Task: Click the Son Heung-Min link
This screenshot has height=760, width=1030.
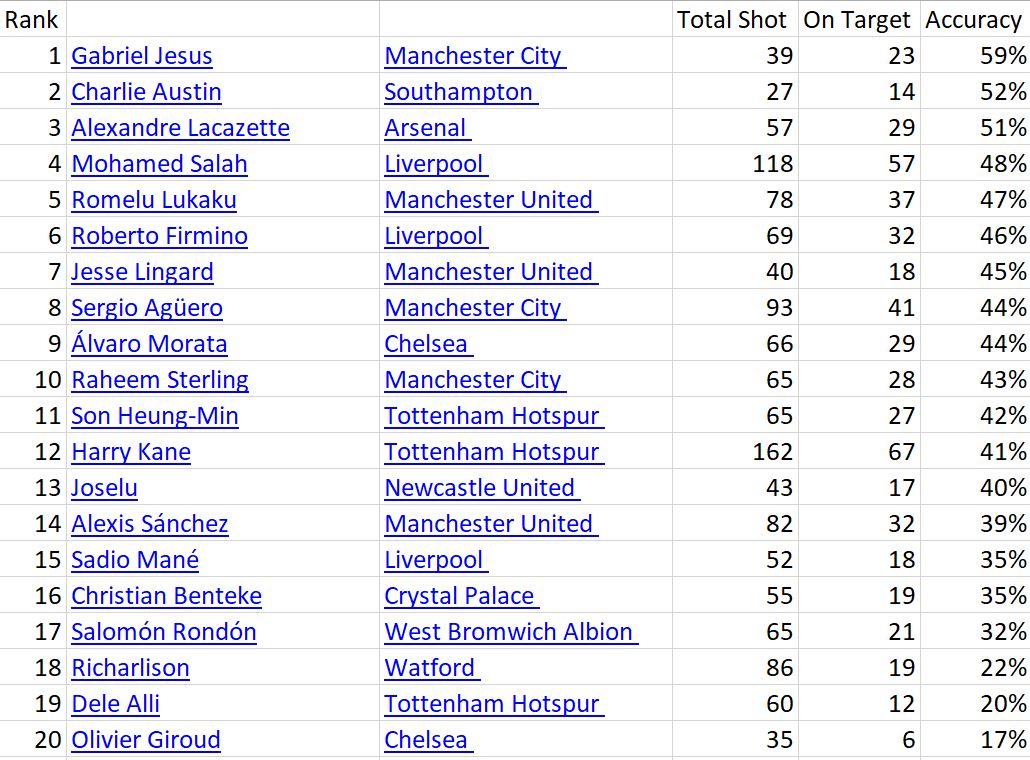Action: (x=155, y=416)
